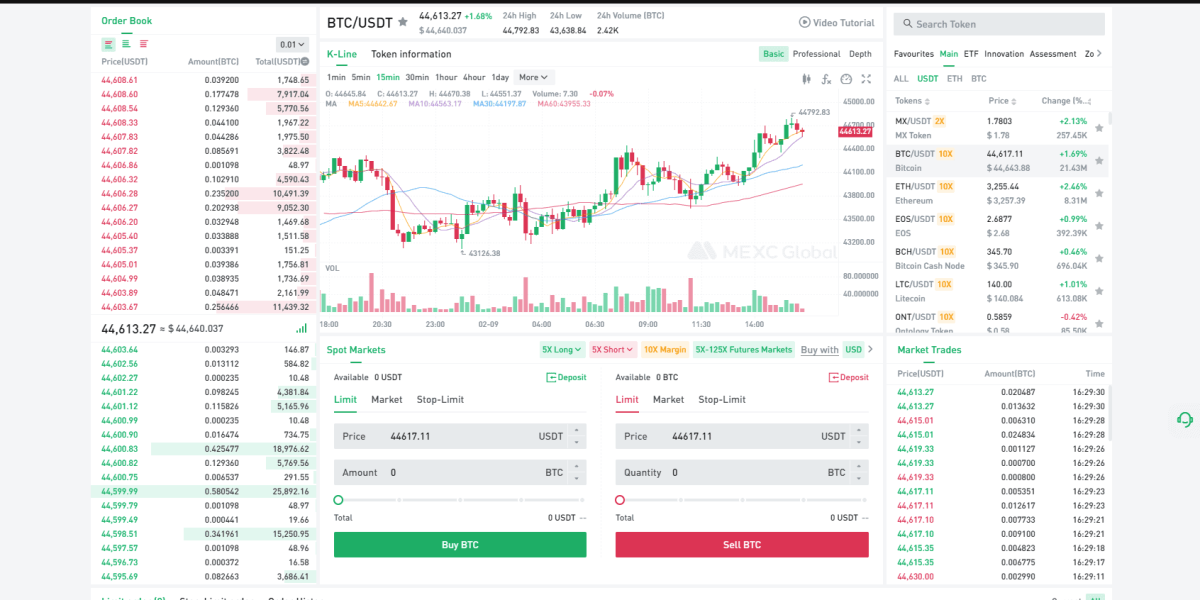Click the sell quantity percentage slider handle
Image resolution: width=1200 pixels, height=600 pixels.
coord(620,500)
